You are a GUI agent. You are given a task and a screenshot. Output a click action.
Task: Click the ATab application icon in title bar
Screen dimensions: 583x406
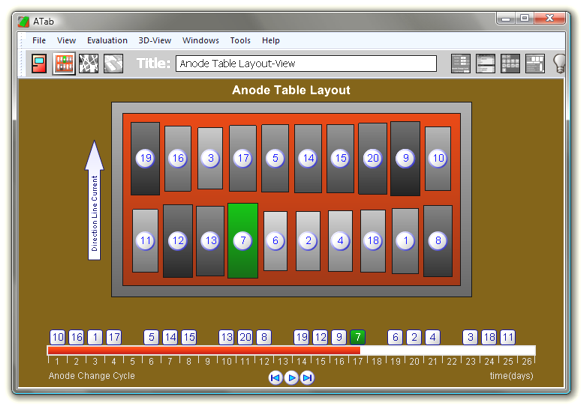[23, 22]
